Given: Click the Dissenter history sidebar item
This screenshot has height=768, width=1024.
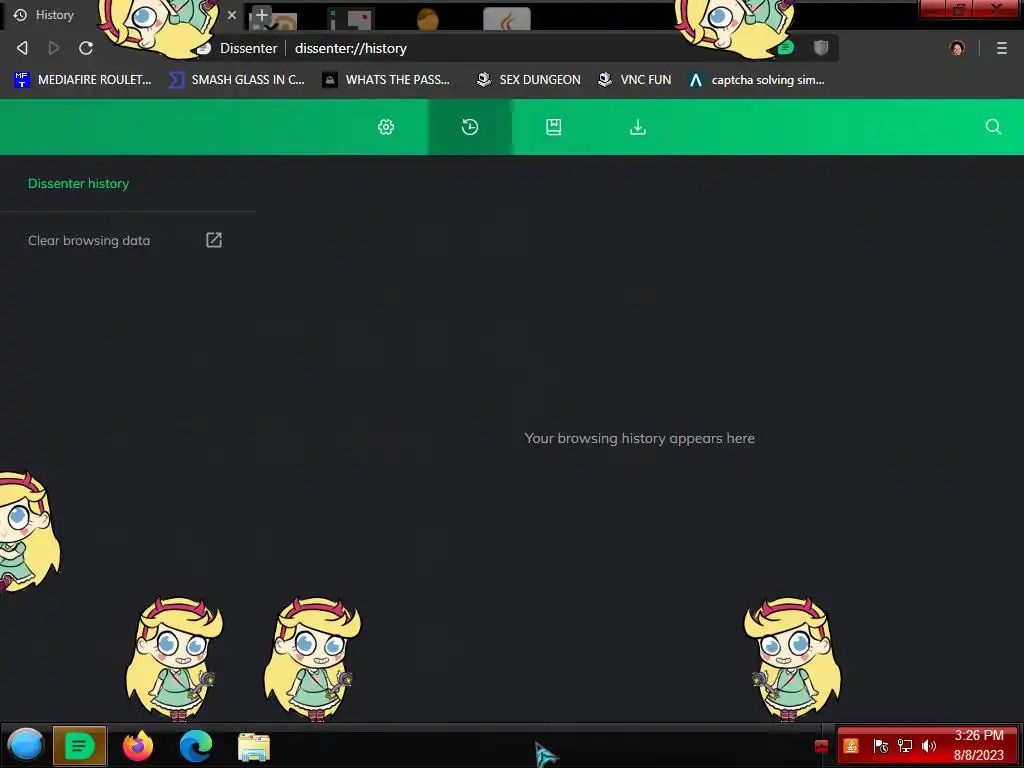Looking at the screenshot, I should (78, 184).
